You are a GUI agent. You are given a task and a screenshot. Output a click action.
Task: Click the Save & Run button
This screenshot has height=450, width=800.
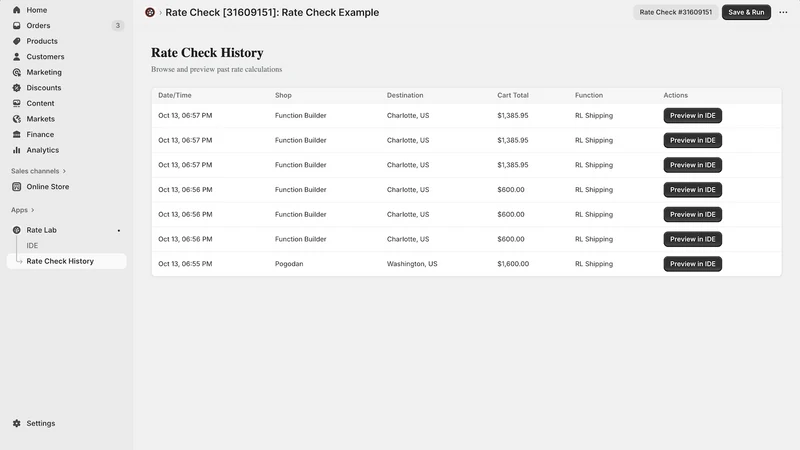[x=746, y=12]
